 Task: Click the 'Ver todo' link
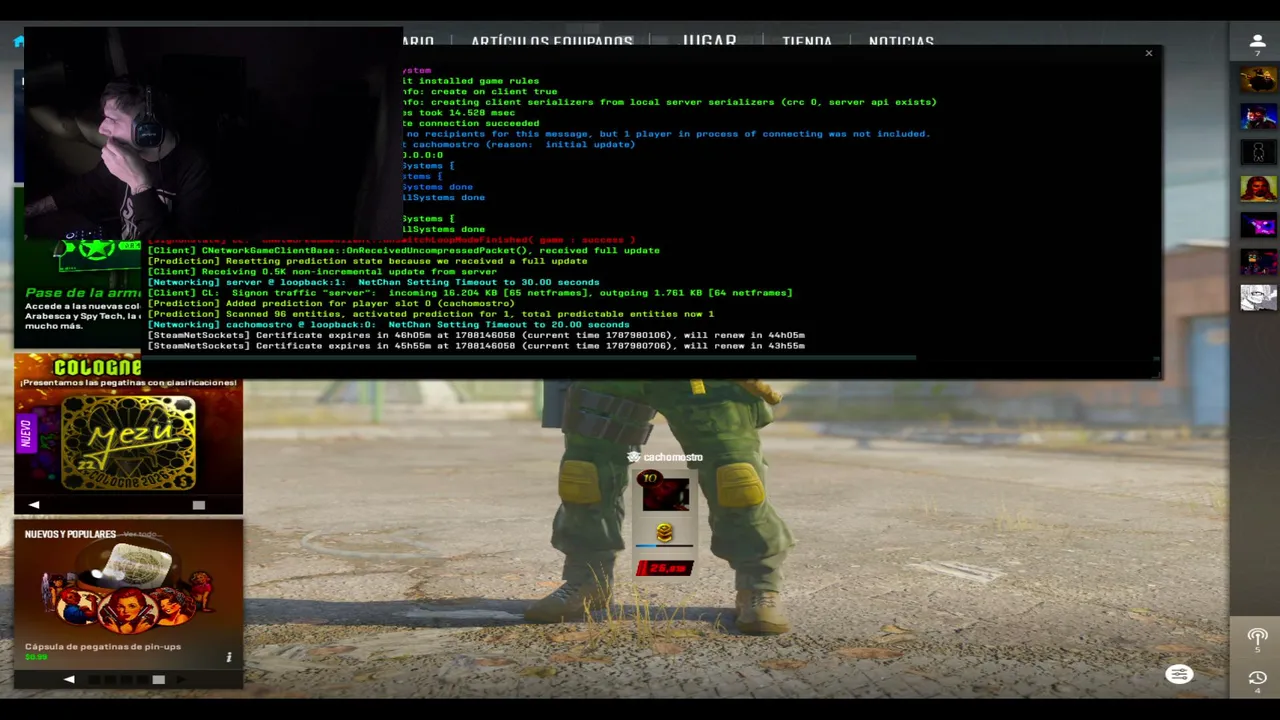(x=140, y=534)
